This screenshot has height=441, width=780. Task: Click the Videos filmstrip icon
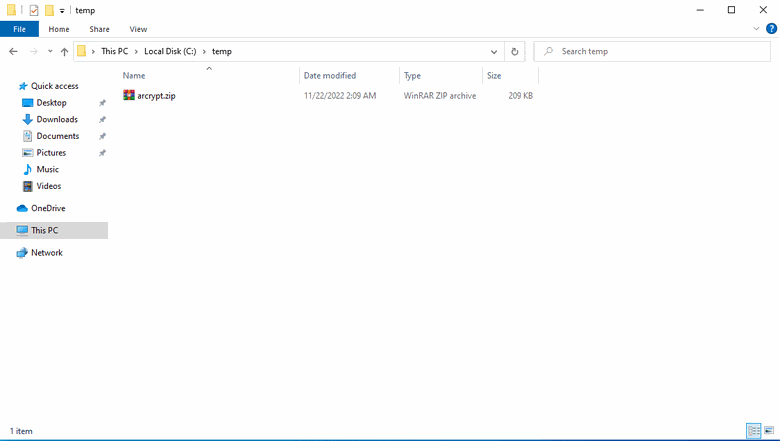click(28, 186)
